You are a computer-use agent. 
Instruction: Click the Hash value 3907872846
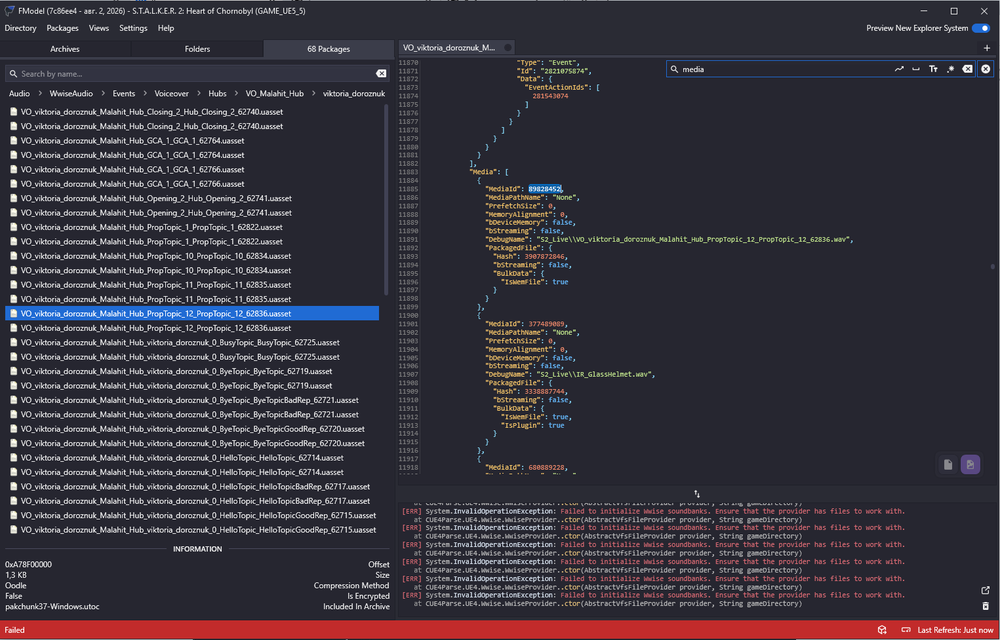pos(545,256)
